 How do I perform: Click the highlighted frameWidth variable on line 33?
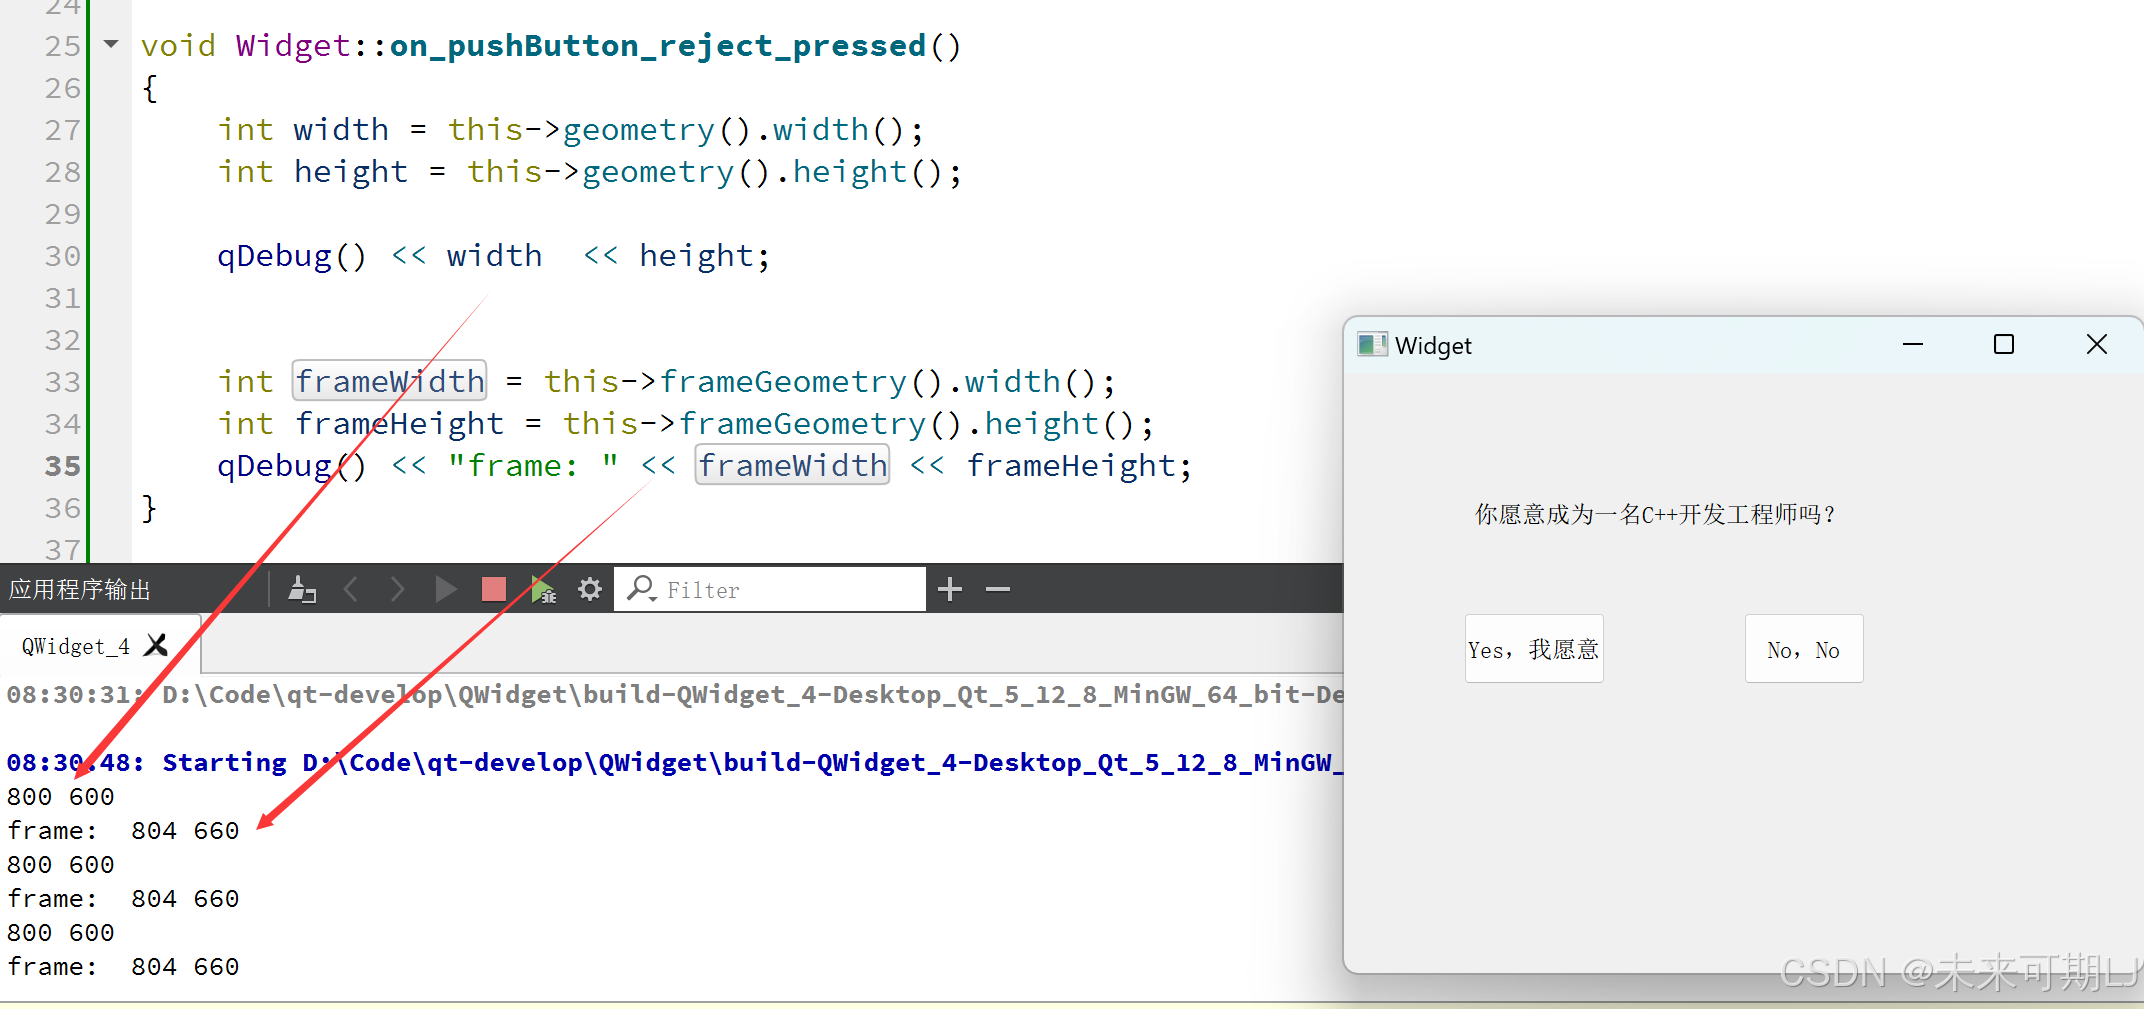[x=390, y=381]
